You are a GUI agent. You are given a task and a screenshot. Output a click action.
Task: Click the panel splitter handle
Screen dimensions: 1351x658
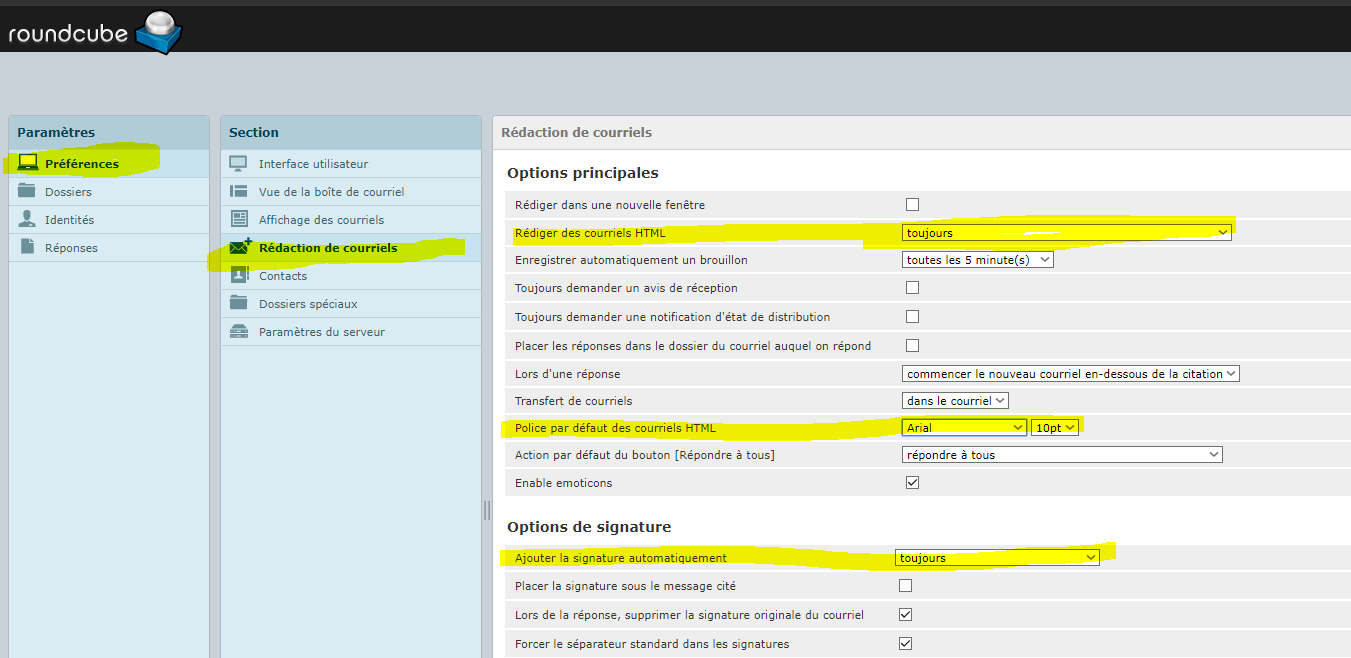pos(487,510)
